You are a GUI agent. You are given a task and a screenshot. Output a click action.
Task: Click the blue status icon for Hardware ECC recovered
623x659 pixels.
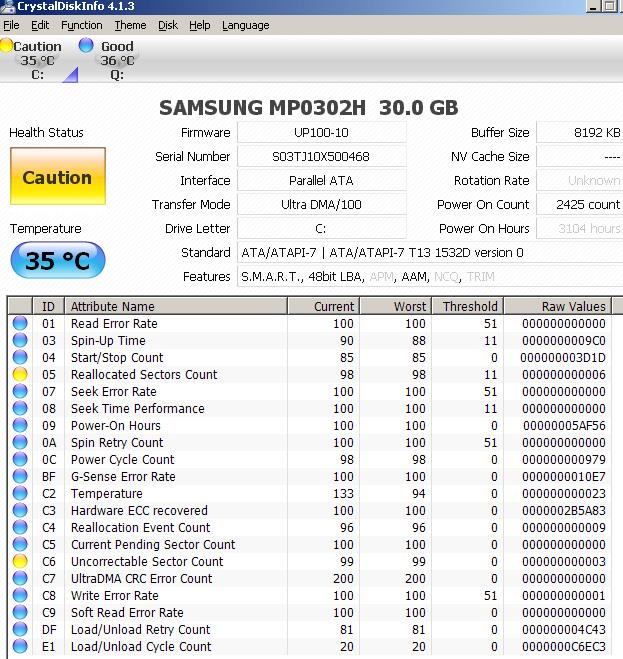coord(20,510)
